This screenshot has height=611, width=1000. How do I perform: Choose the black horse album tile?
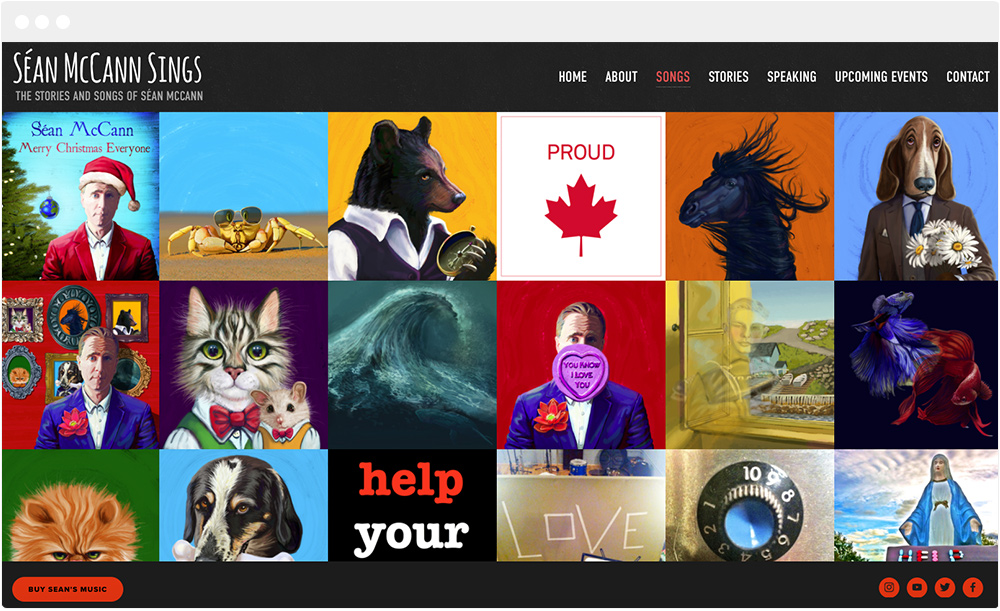click(x=750, y=196)
